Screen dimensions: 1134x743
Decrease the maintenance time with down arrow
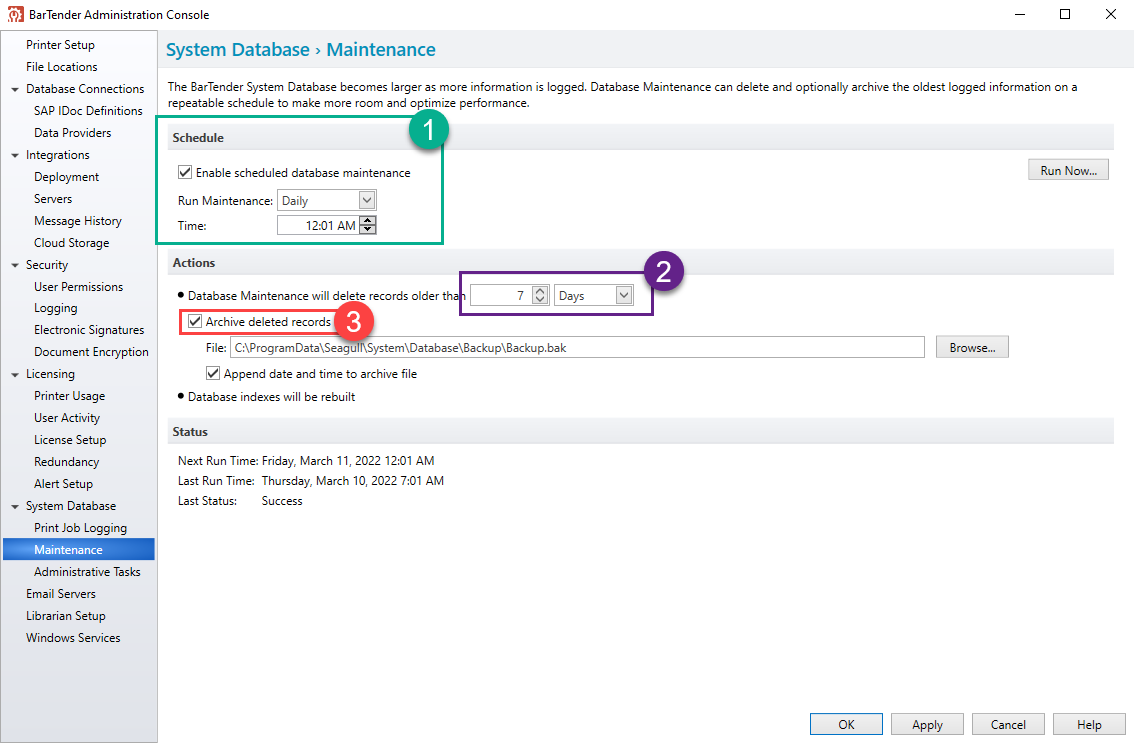tap(368, 229)
